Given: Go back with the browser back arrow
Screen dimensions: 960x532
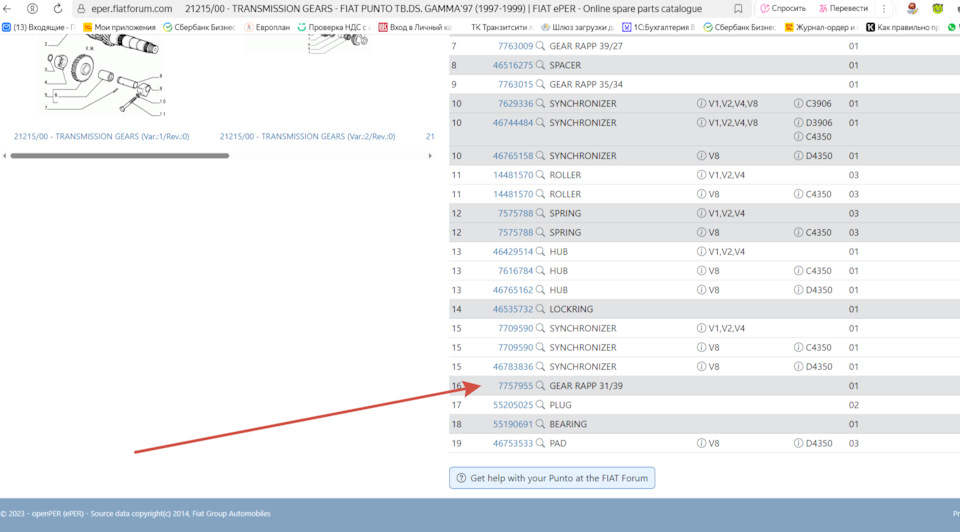Looking at the screenshot, I should [x=7, y=9].
